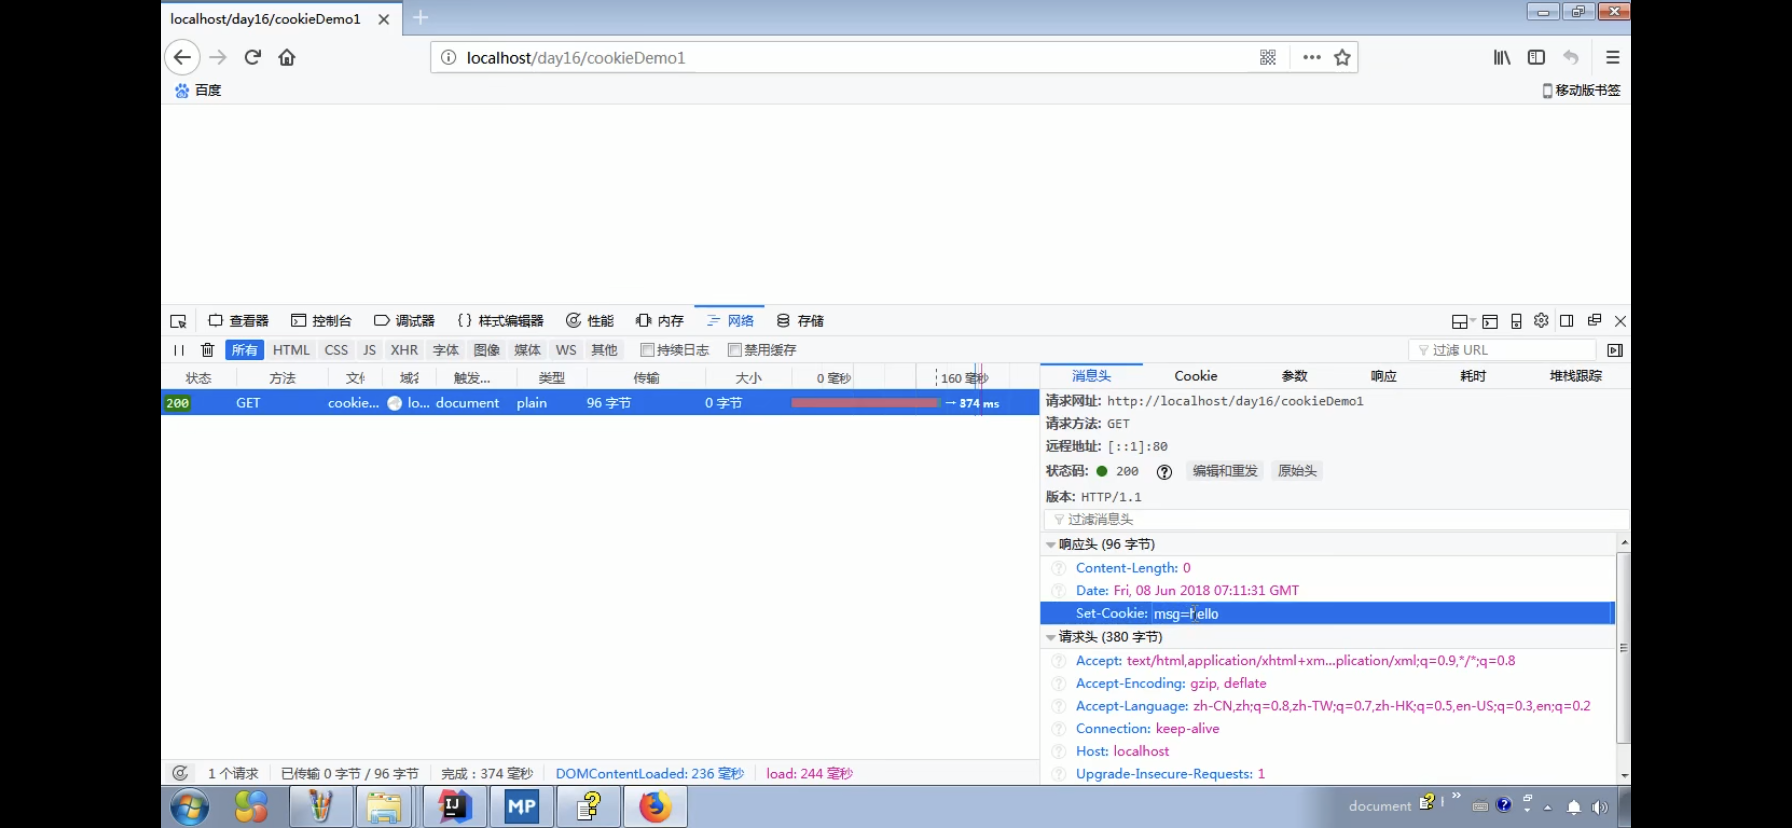The image size is (1792, 828).
Task: Filter requests by XHR type
Action: [404, 350]
